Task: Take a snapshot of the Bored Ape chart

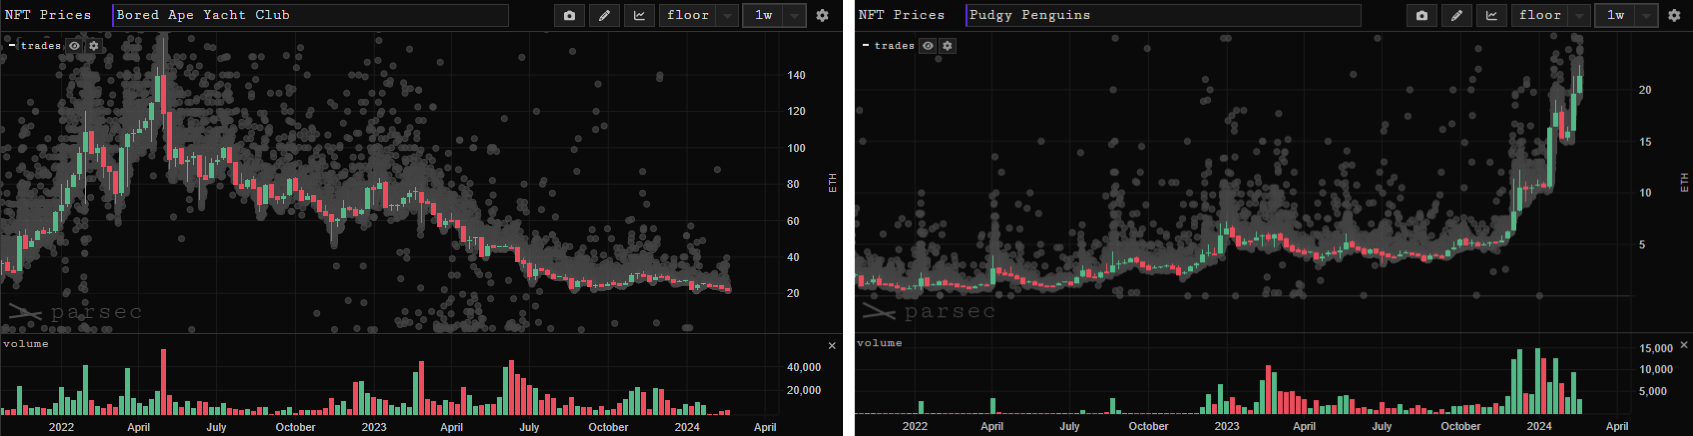Action: coord(569,15)
